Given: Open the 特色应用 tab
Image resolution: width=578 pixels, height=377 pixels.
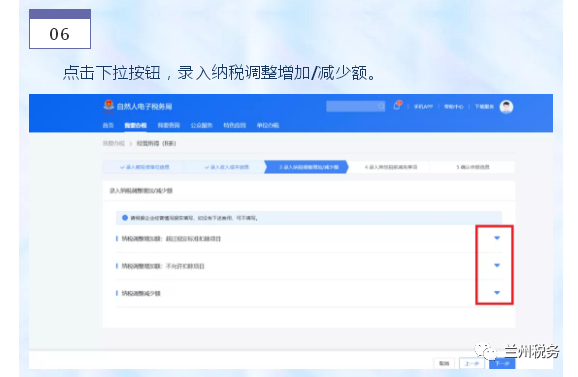Looking at the screenshot, I should pyautogui.click(x=234, y=125).
